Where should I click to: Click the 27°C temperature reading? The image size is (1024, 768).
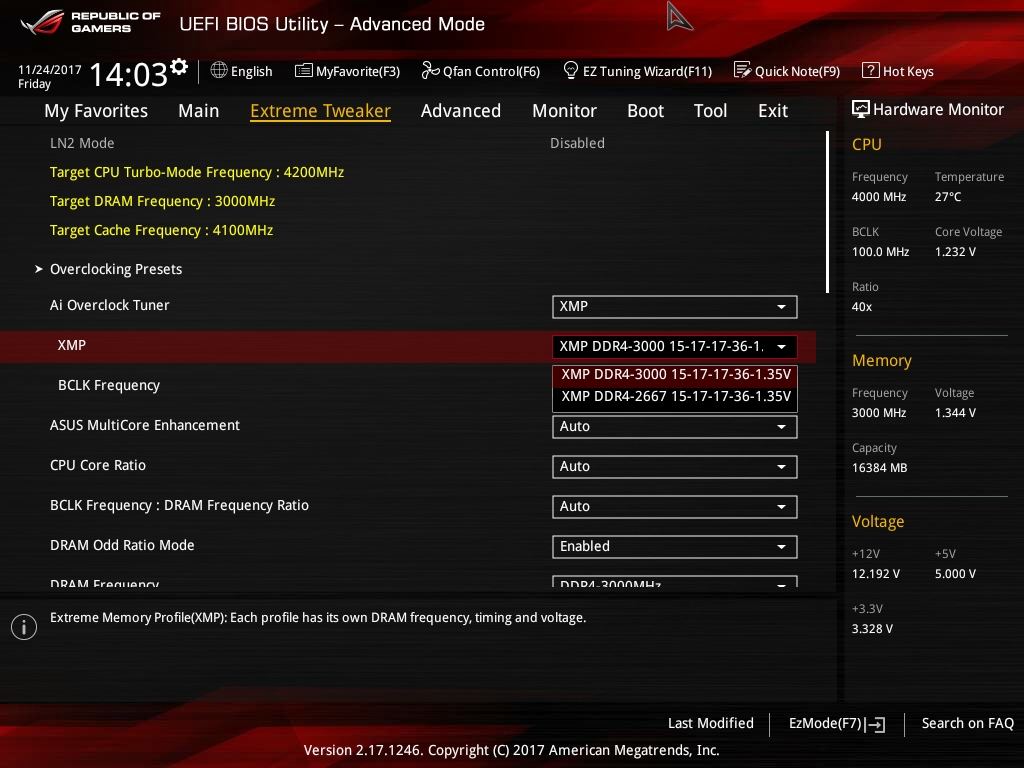click(948, 197)
